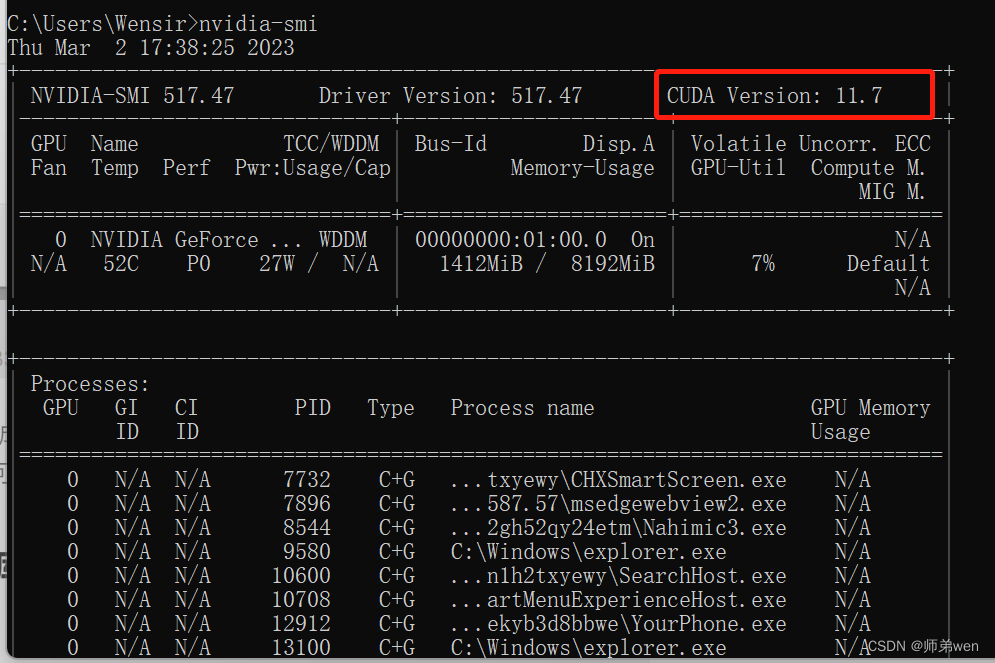Click the 27W power usage value
Image resolution: width=995 pixels, height=663 pixels.
click(277, 263)
